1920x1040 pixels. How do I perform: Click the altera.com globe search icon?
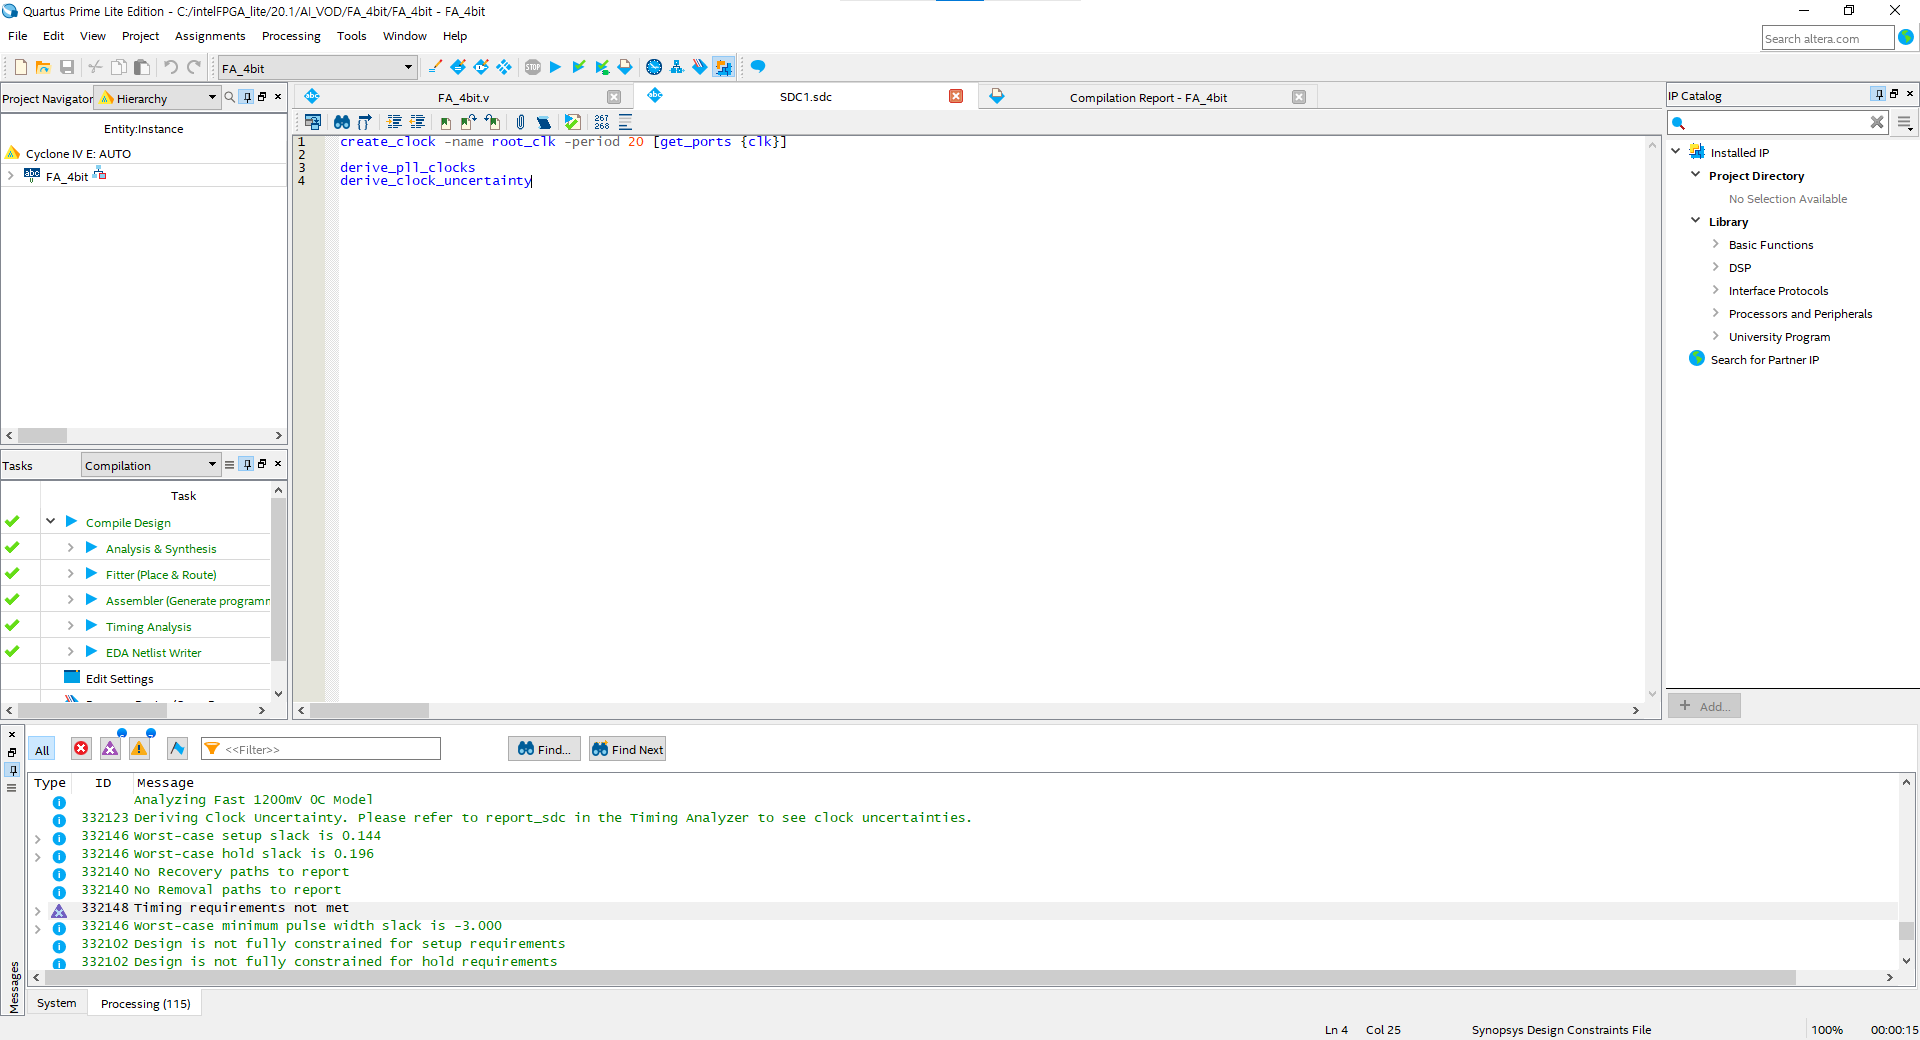[1907, 37]
